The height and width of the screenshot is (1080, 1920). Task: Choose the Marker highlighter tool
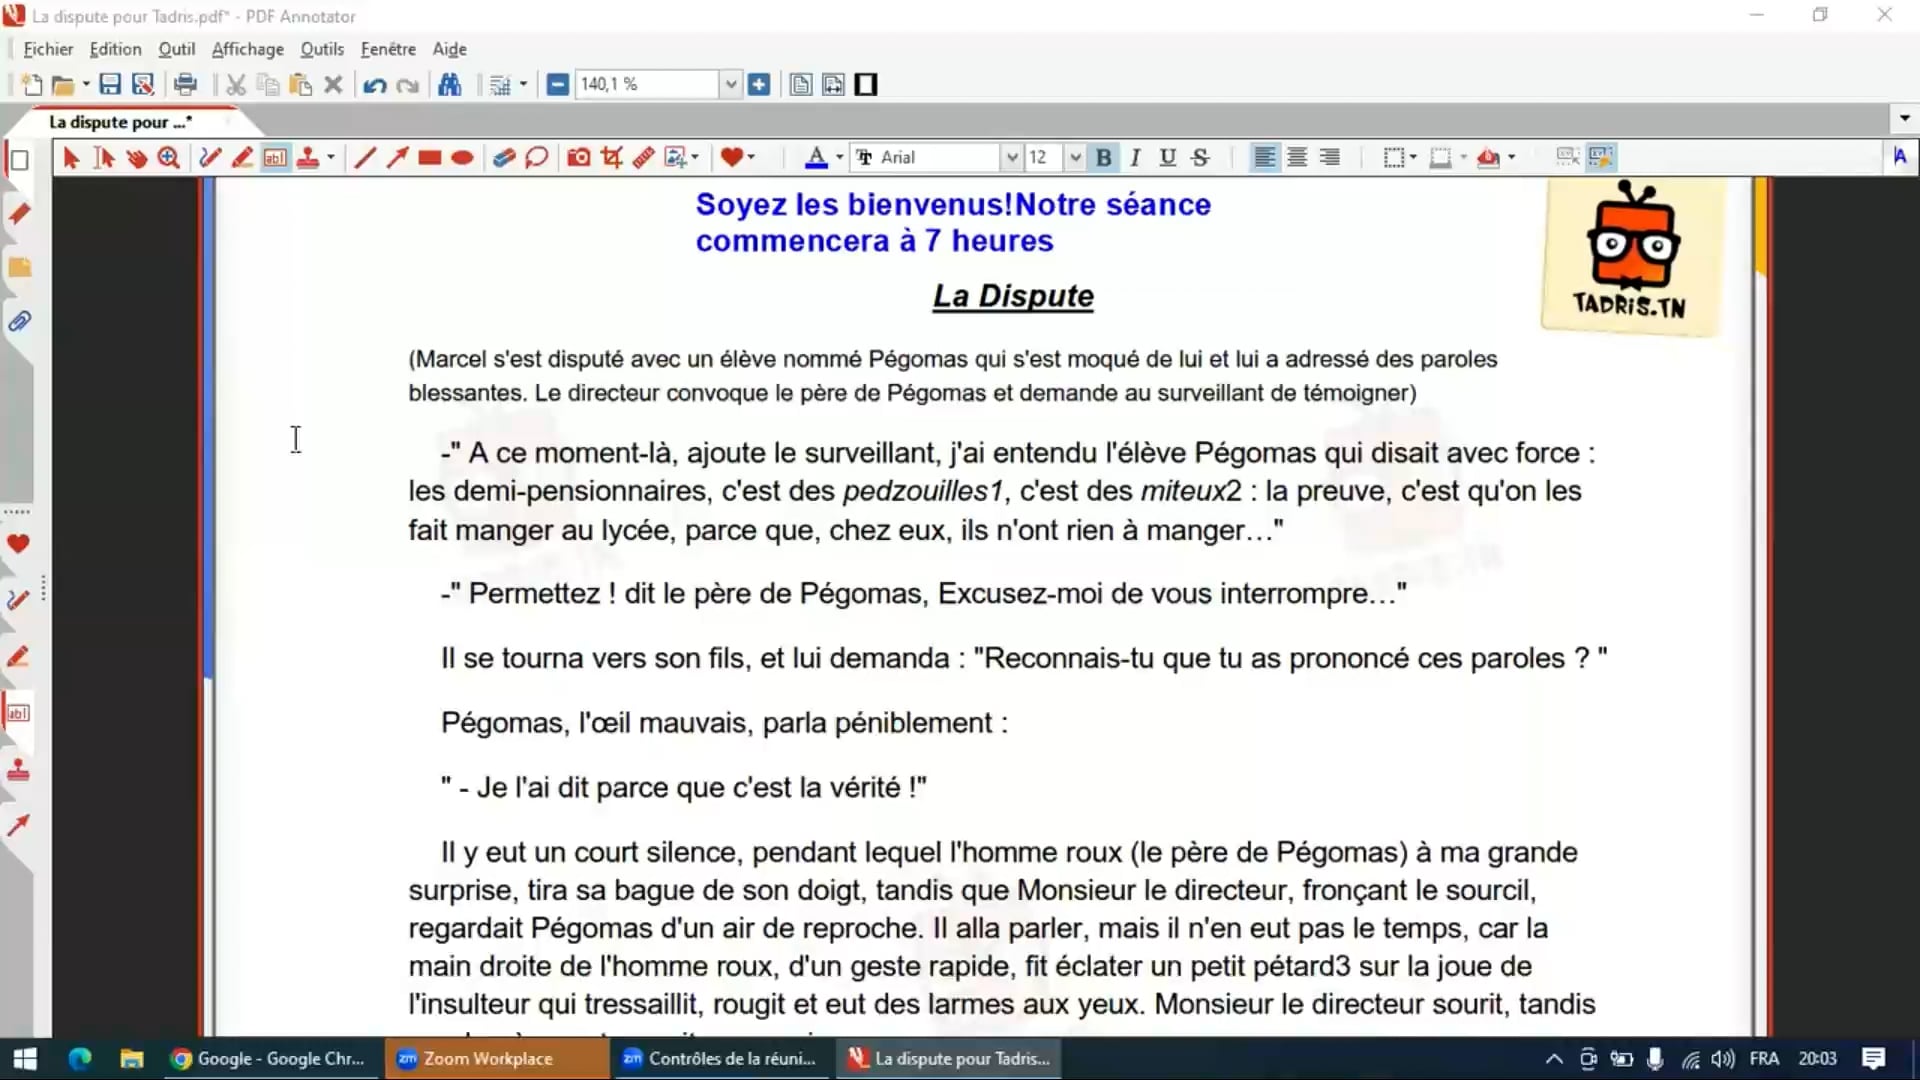pos(242,157)
